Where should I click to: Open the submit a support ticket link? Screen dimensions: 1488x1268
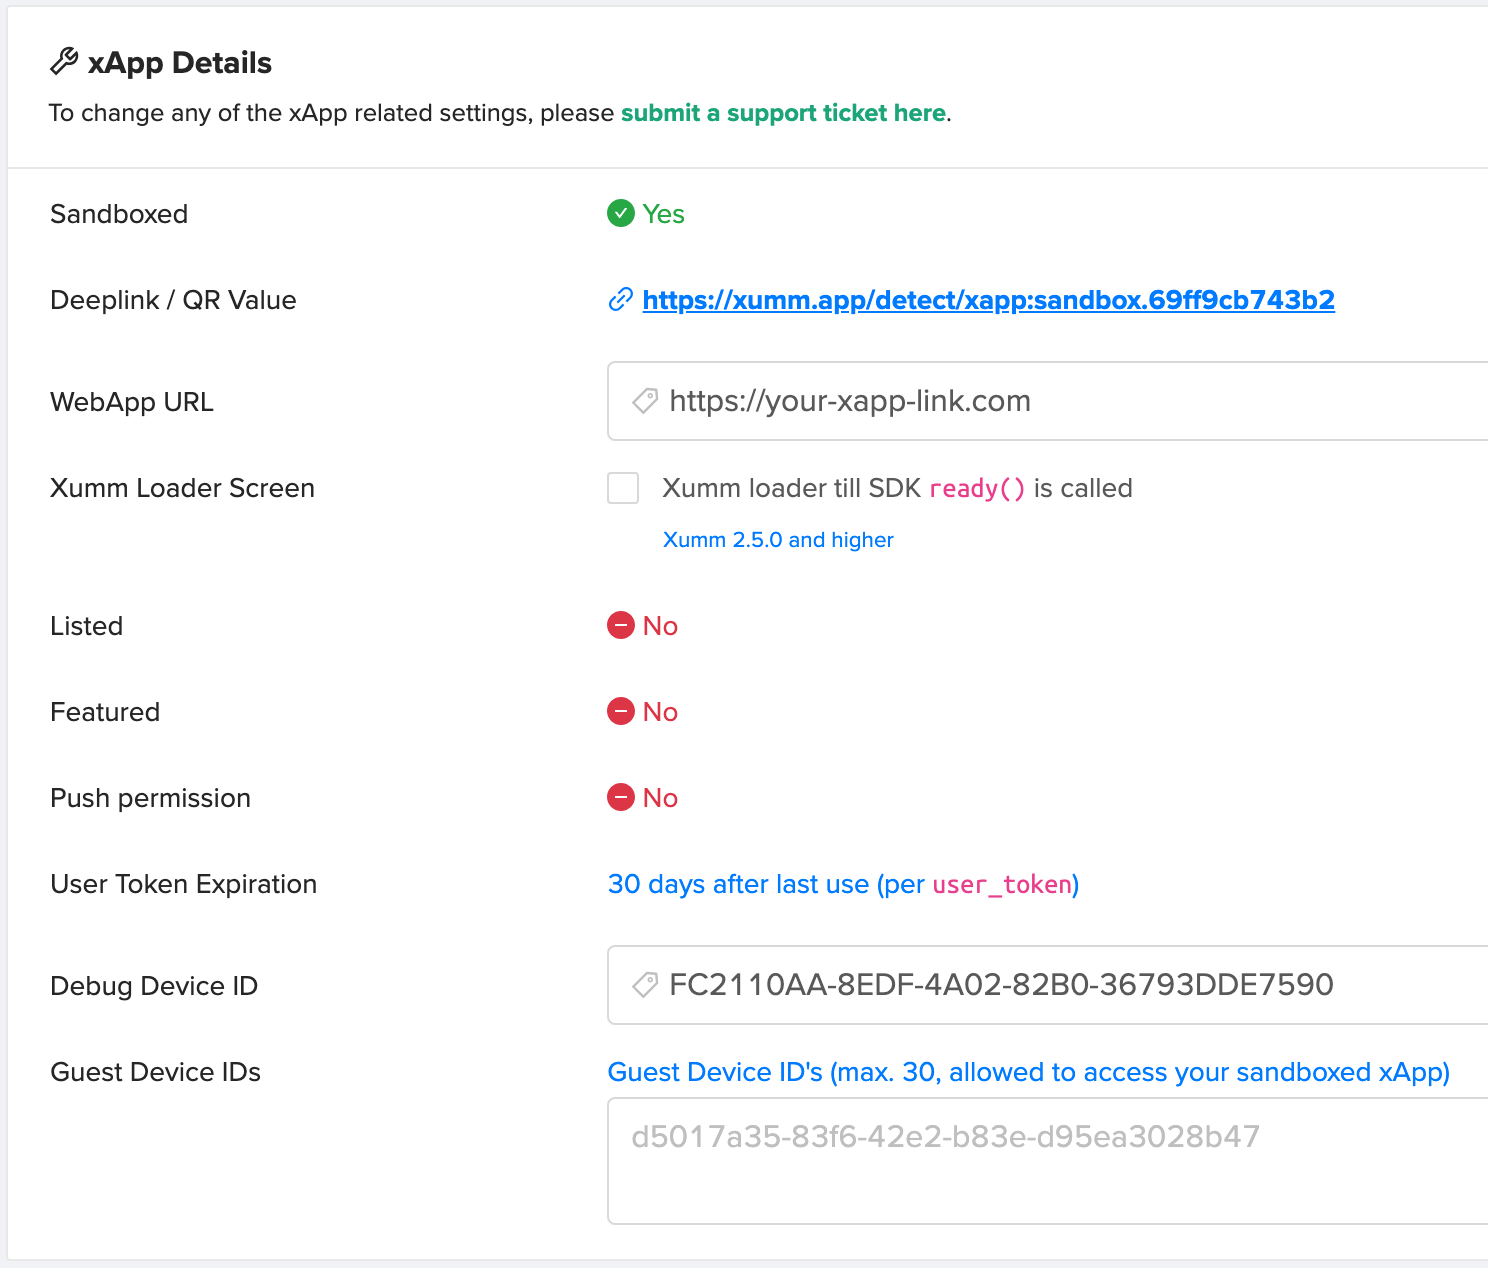coord(783,113)
